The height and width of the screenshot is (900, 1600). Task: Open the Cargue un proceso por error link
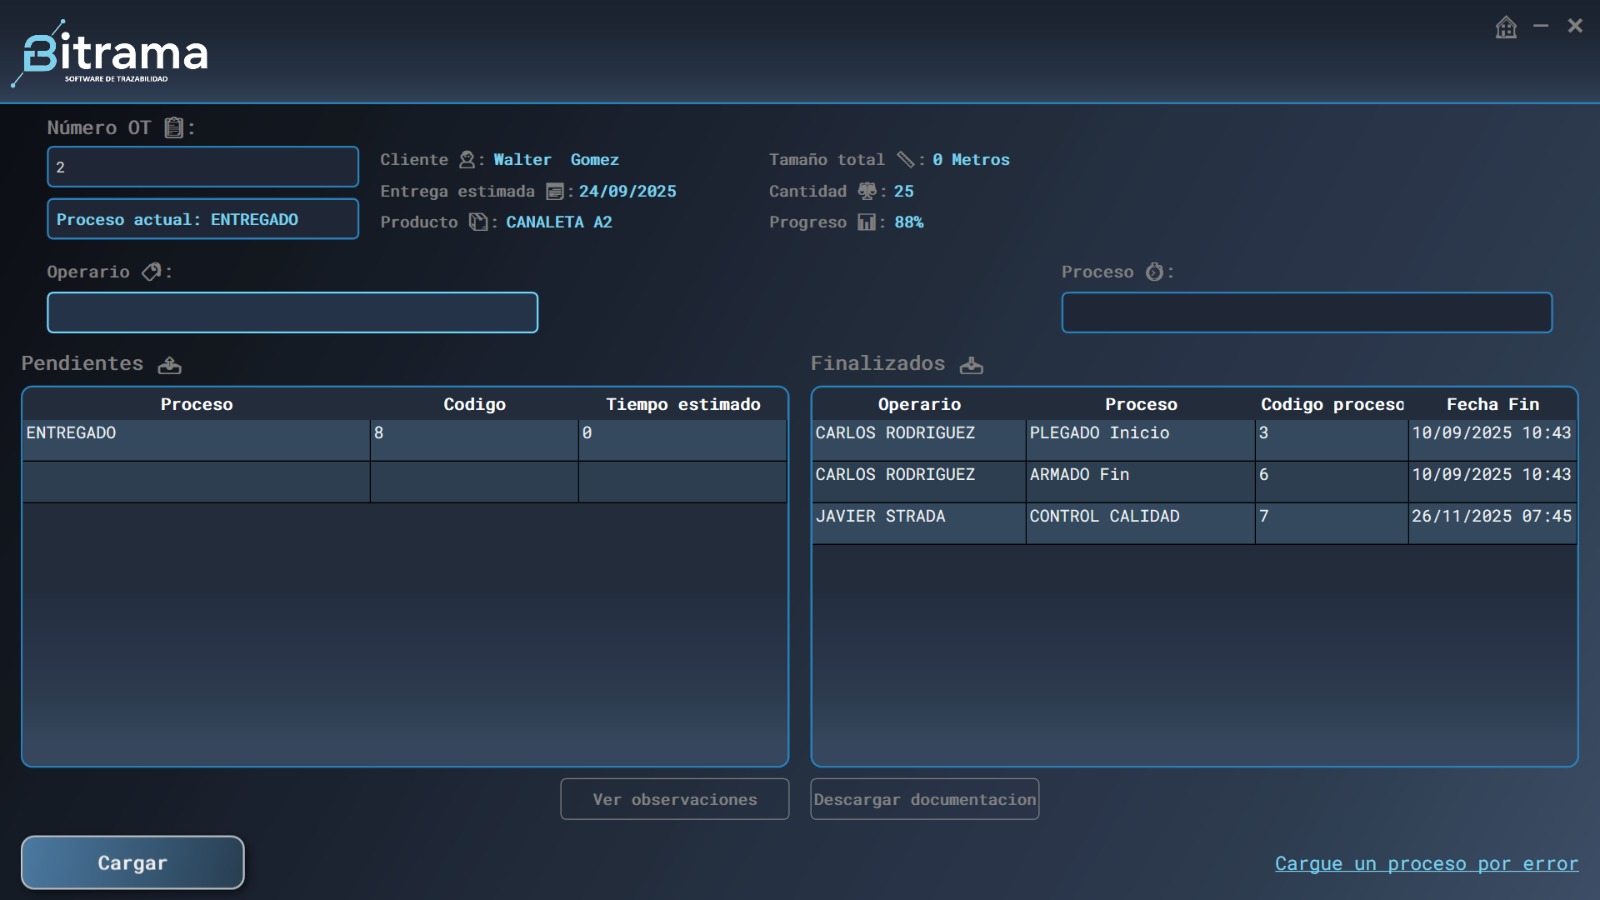(1427, 864)
